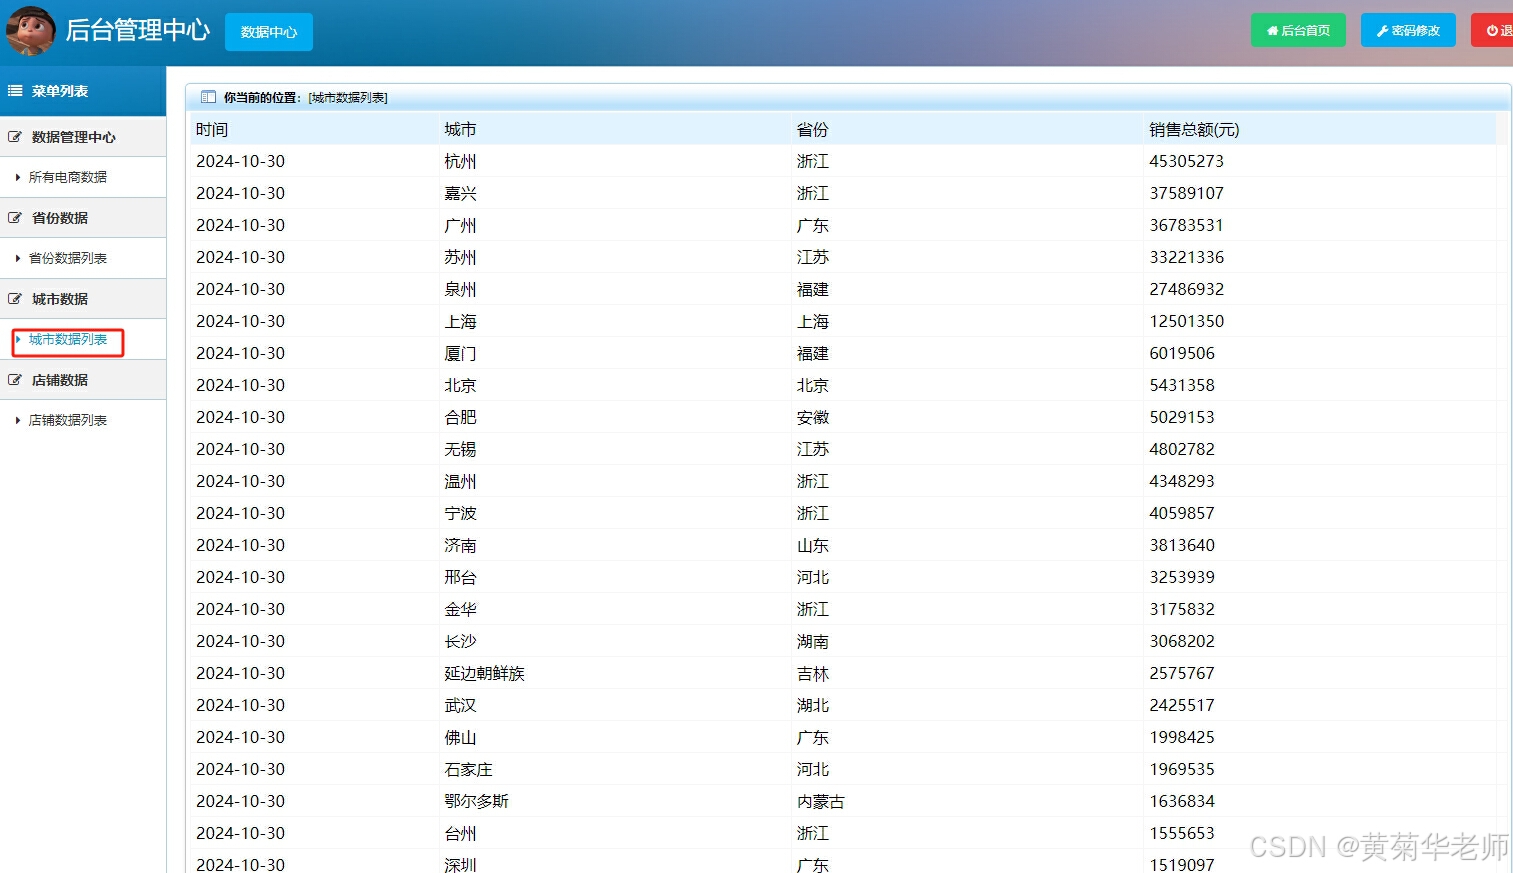The height and width of the screenshot is (873, 1513).
Task: Click arrow bullet before 省份数据列表
Action: [18, 258]
